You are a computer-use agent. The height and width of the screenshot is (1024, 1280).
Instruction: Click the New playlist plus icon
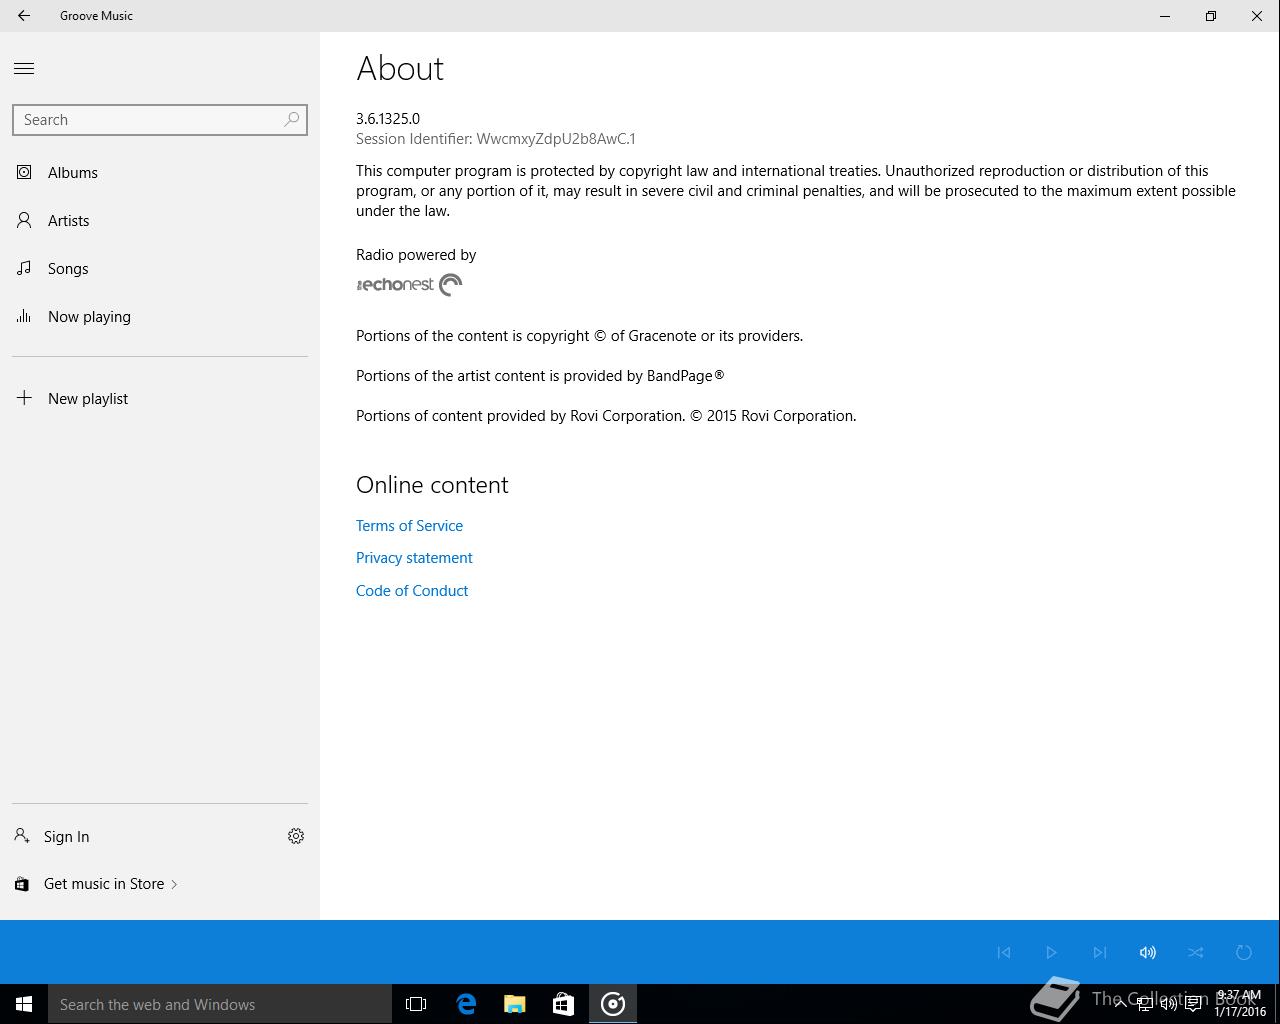click(24, 398)
